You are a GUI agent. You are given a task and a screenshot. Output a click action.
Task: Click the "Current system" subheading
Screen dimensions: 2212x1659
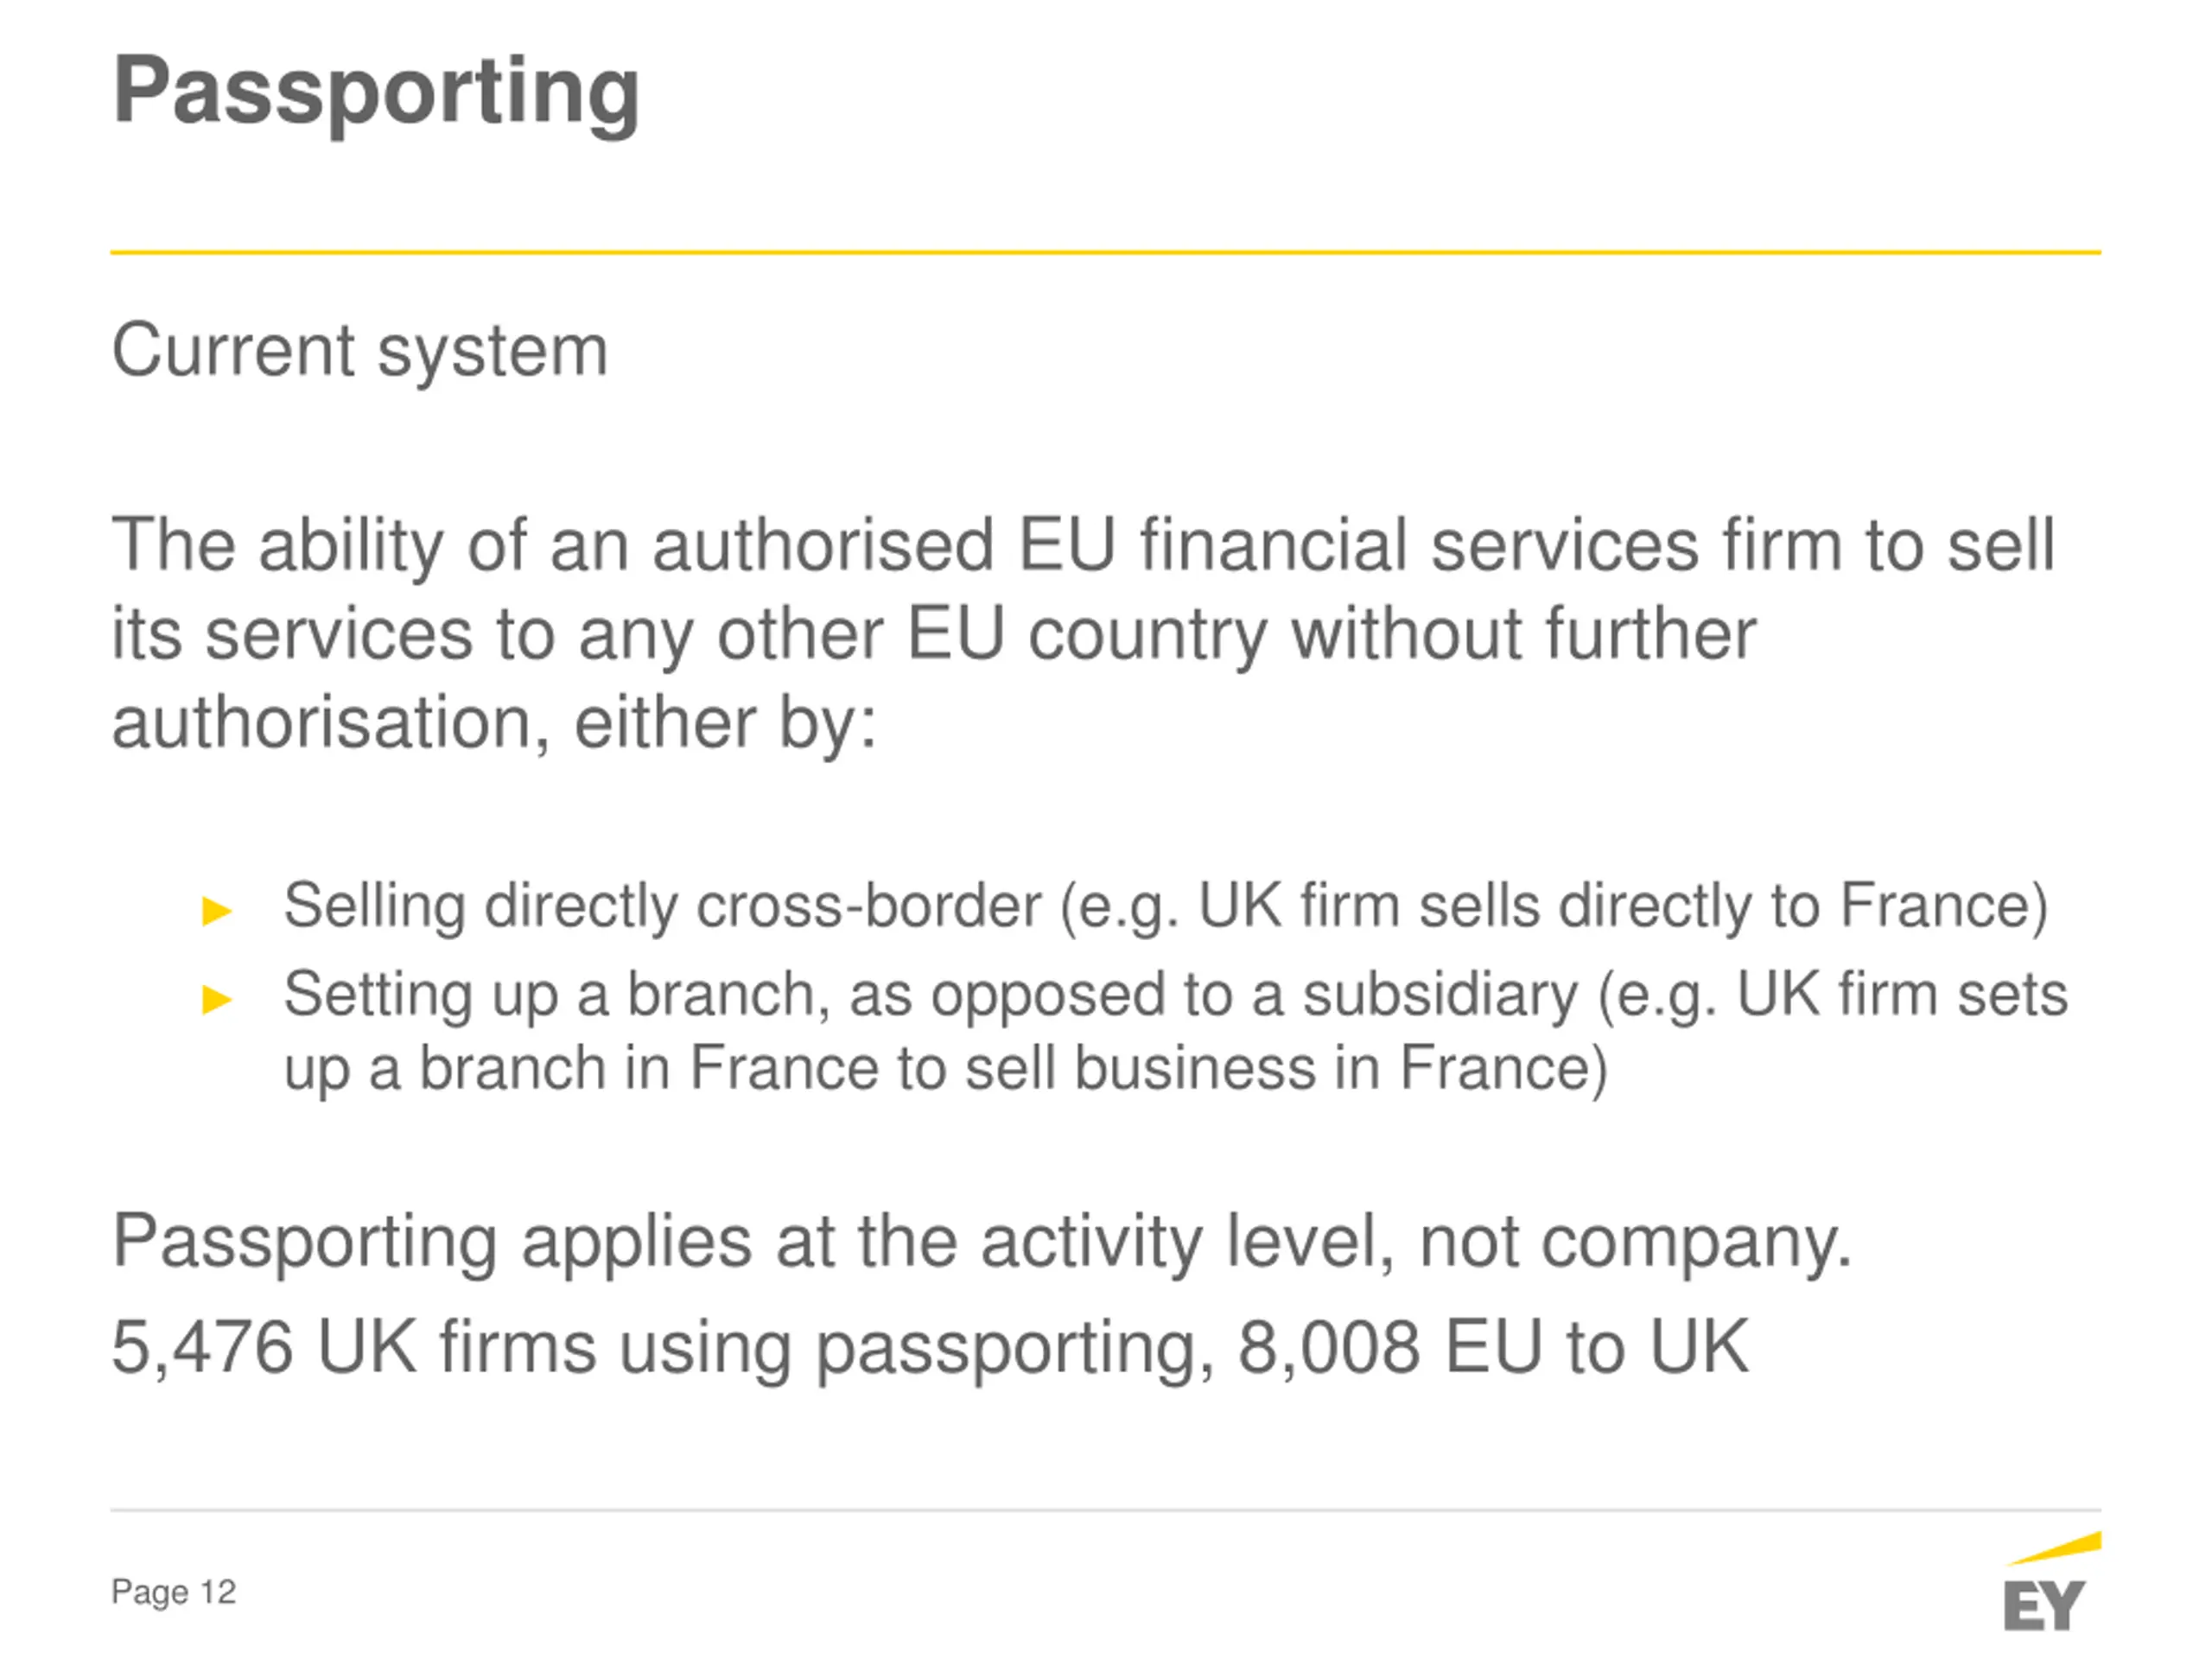pyautogui.click(x=360, y=351)
